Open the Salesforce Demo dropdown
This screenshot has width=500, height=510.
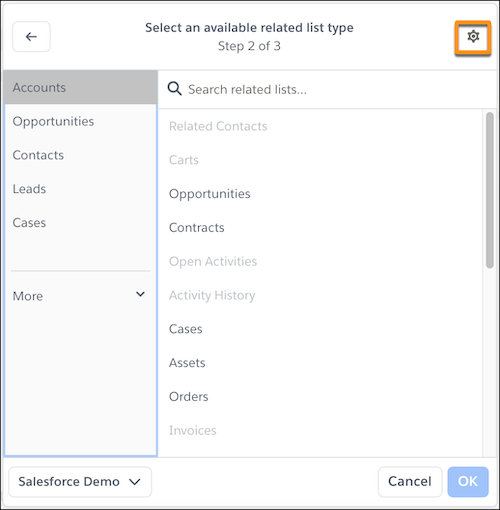80,482
